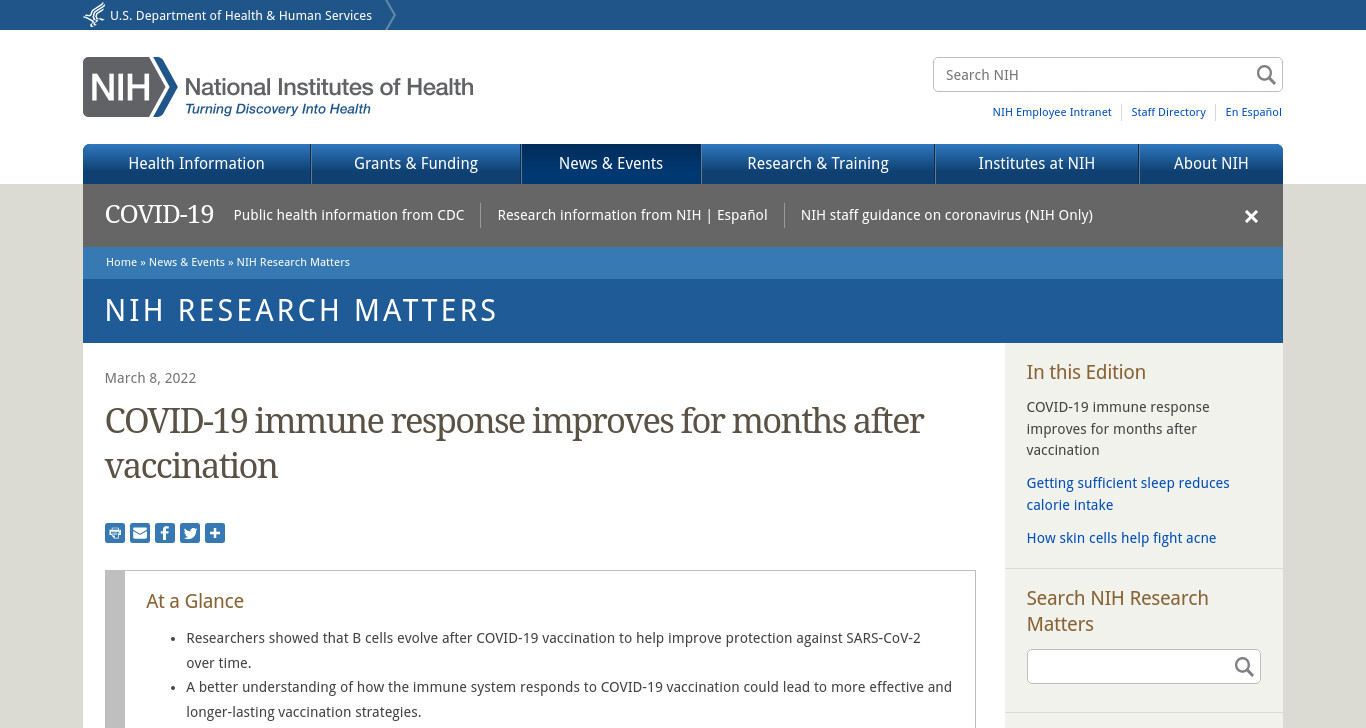Click the March 8, 2022 date

coord(150,378)
